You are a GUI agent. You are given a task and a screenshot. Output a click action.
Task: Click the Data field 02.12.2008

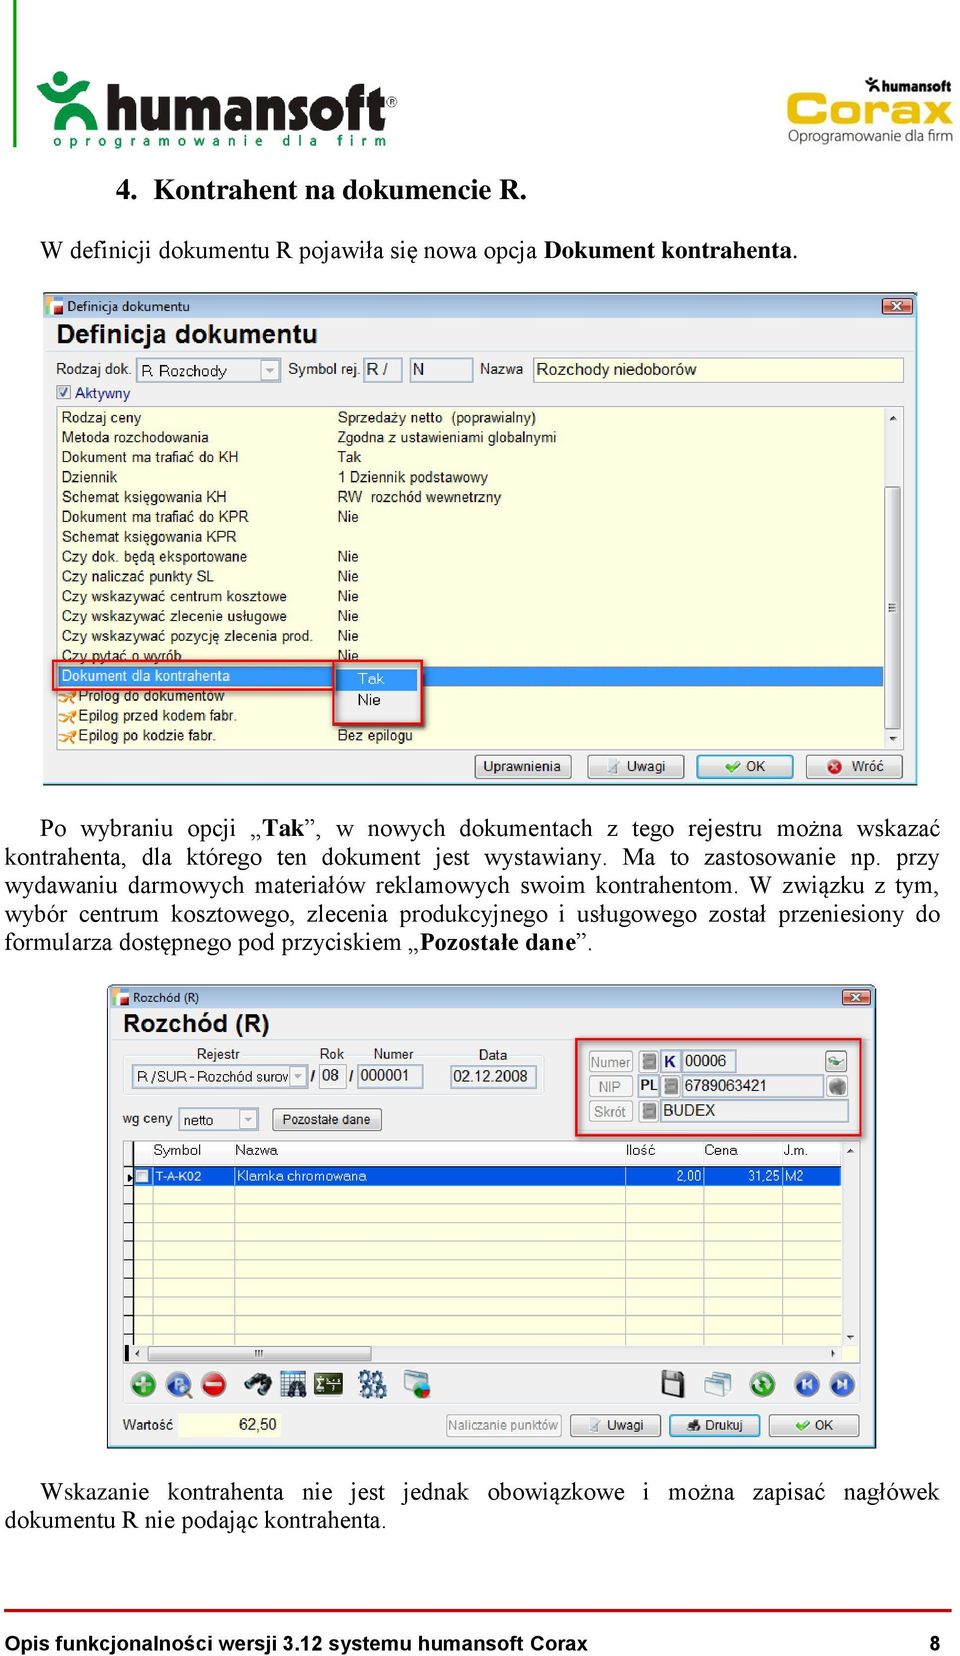[493, 1076]
